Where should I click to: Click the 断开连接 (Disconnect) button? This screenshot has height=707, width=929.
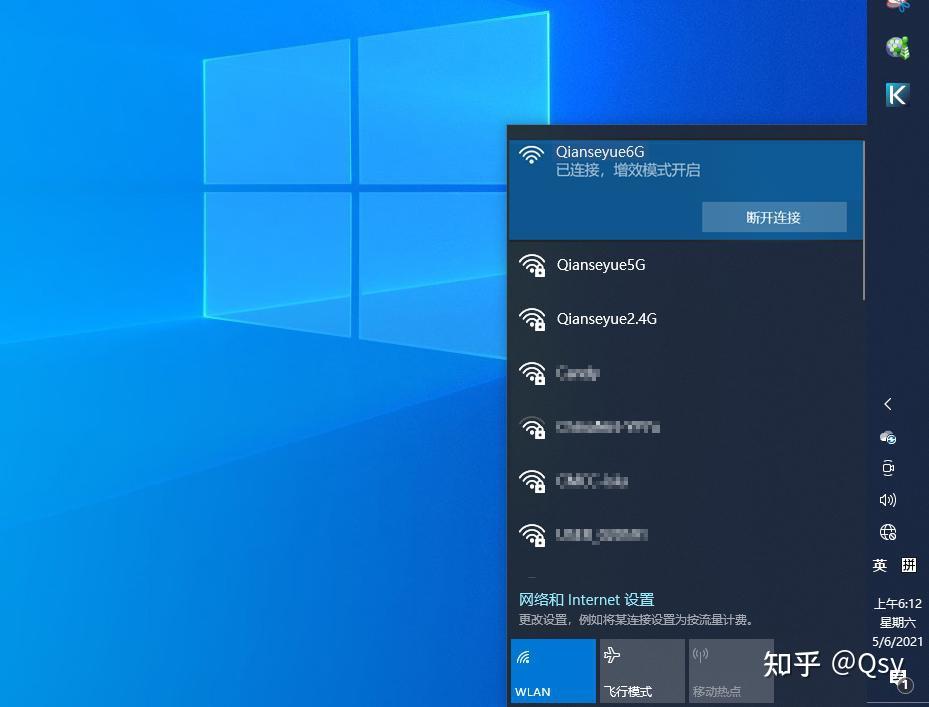pyautogui.click(x=774, y=217)
